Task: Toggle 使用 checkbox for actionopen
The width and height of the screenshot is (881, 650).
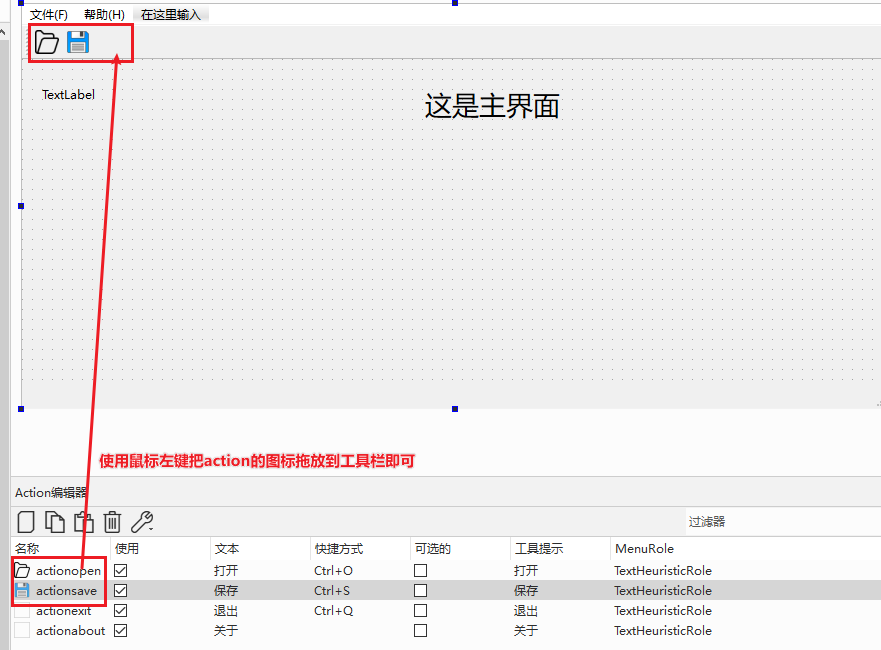Action: pos(120,571)
